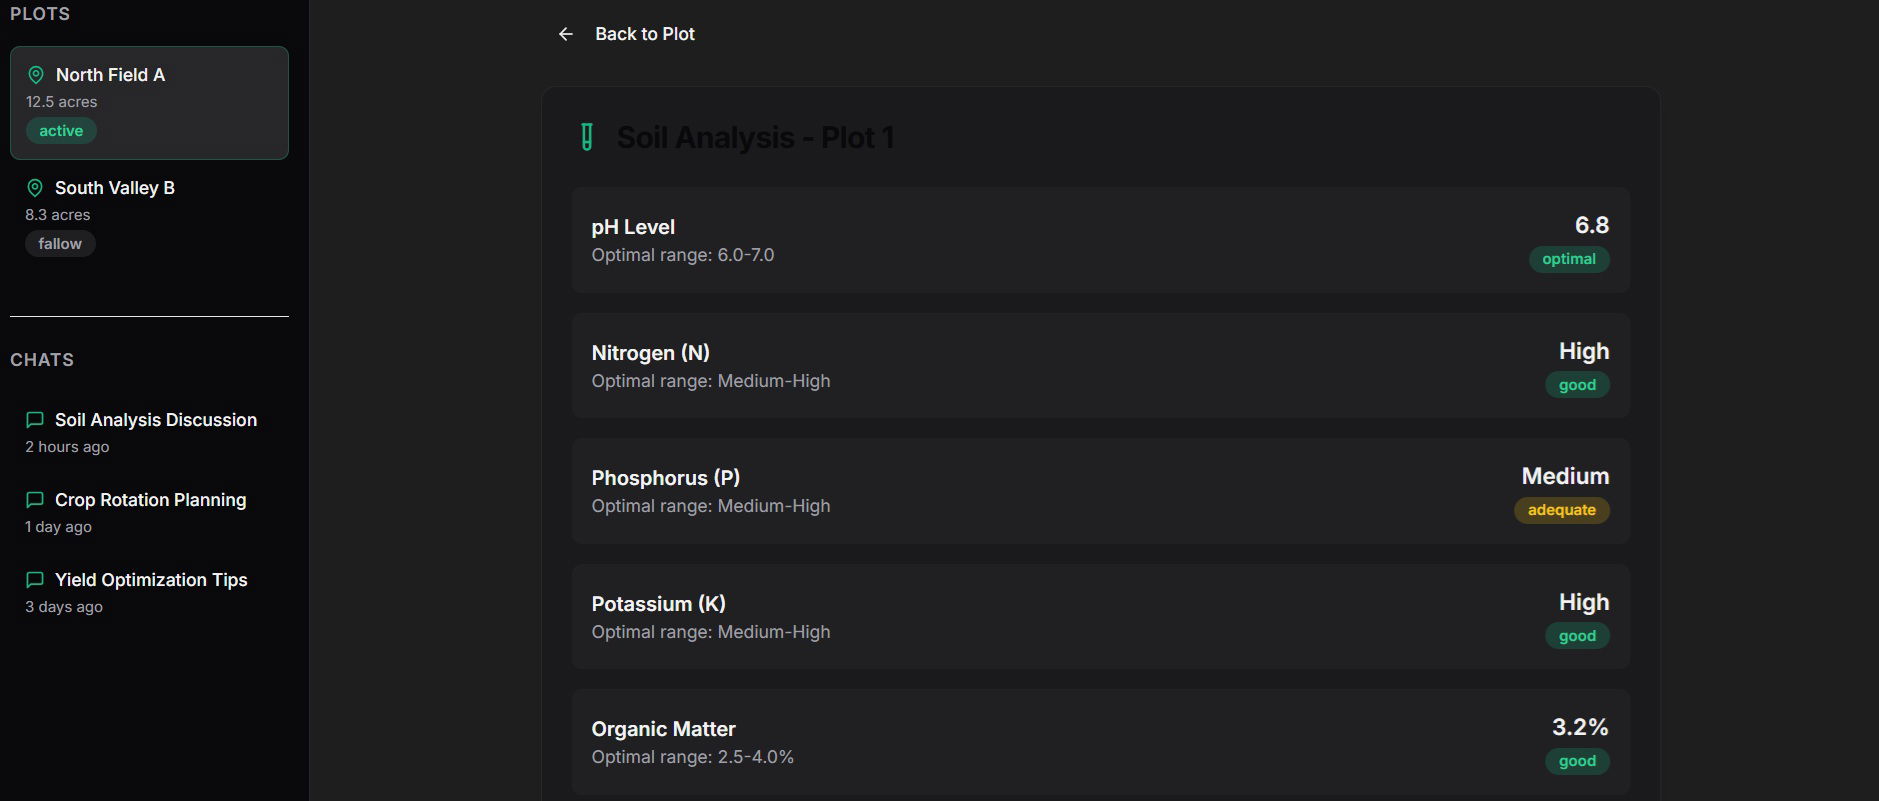Click North Field A location pin icon
Screen dimensions: 1879x801
tap(36, 75)
